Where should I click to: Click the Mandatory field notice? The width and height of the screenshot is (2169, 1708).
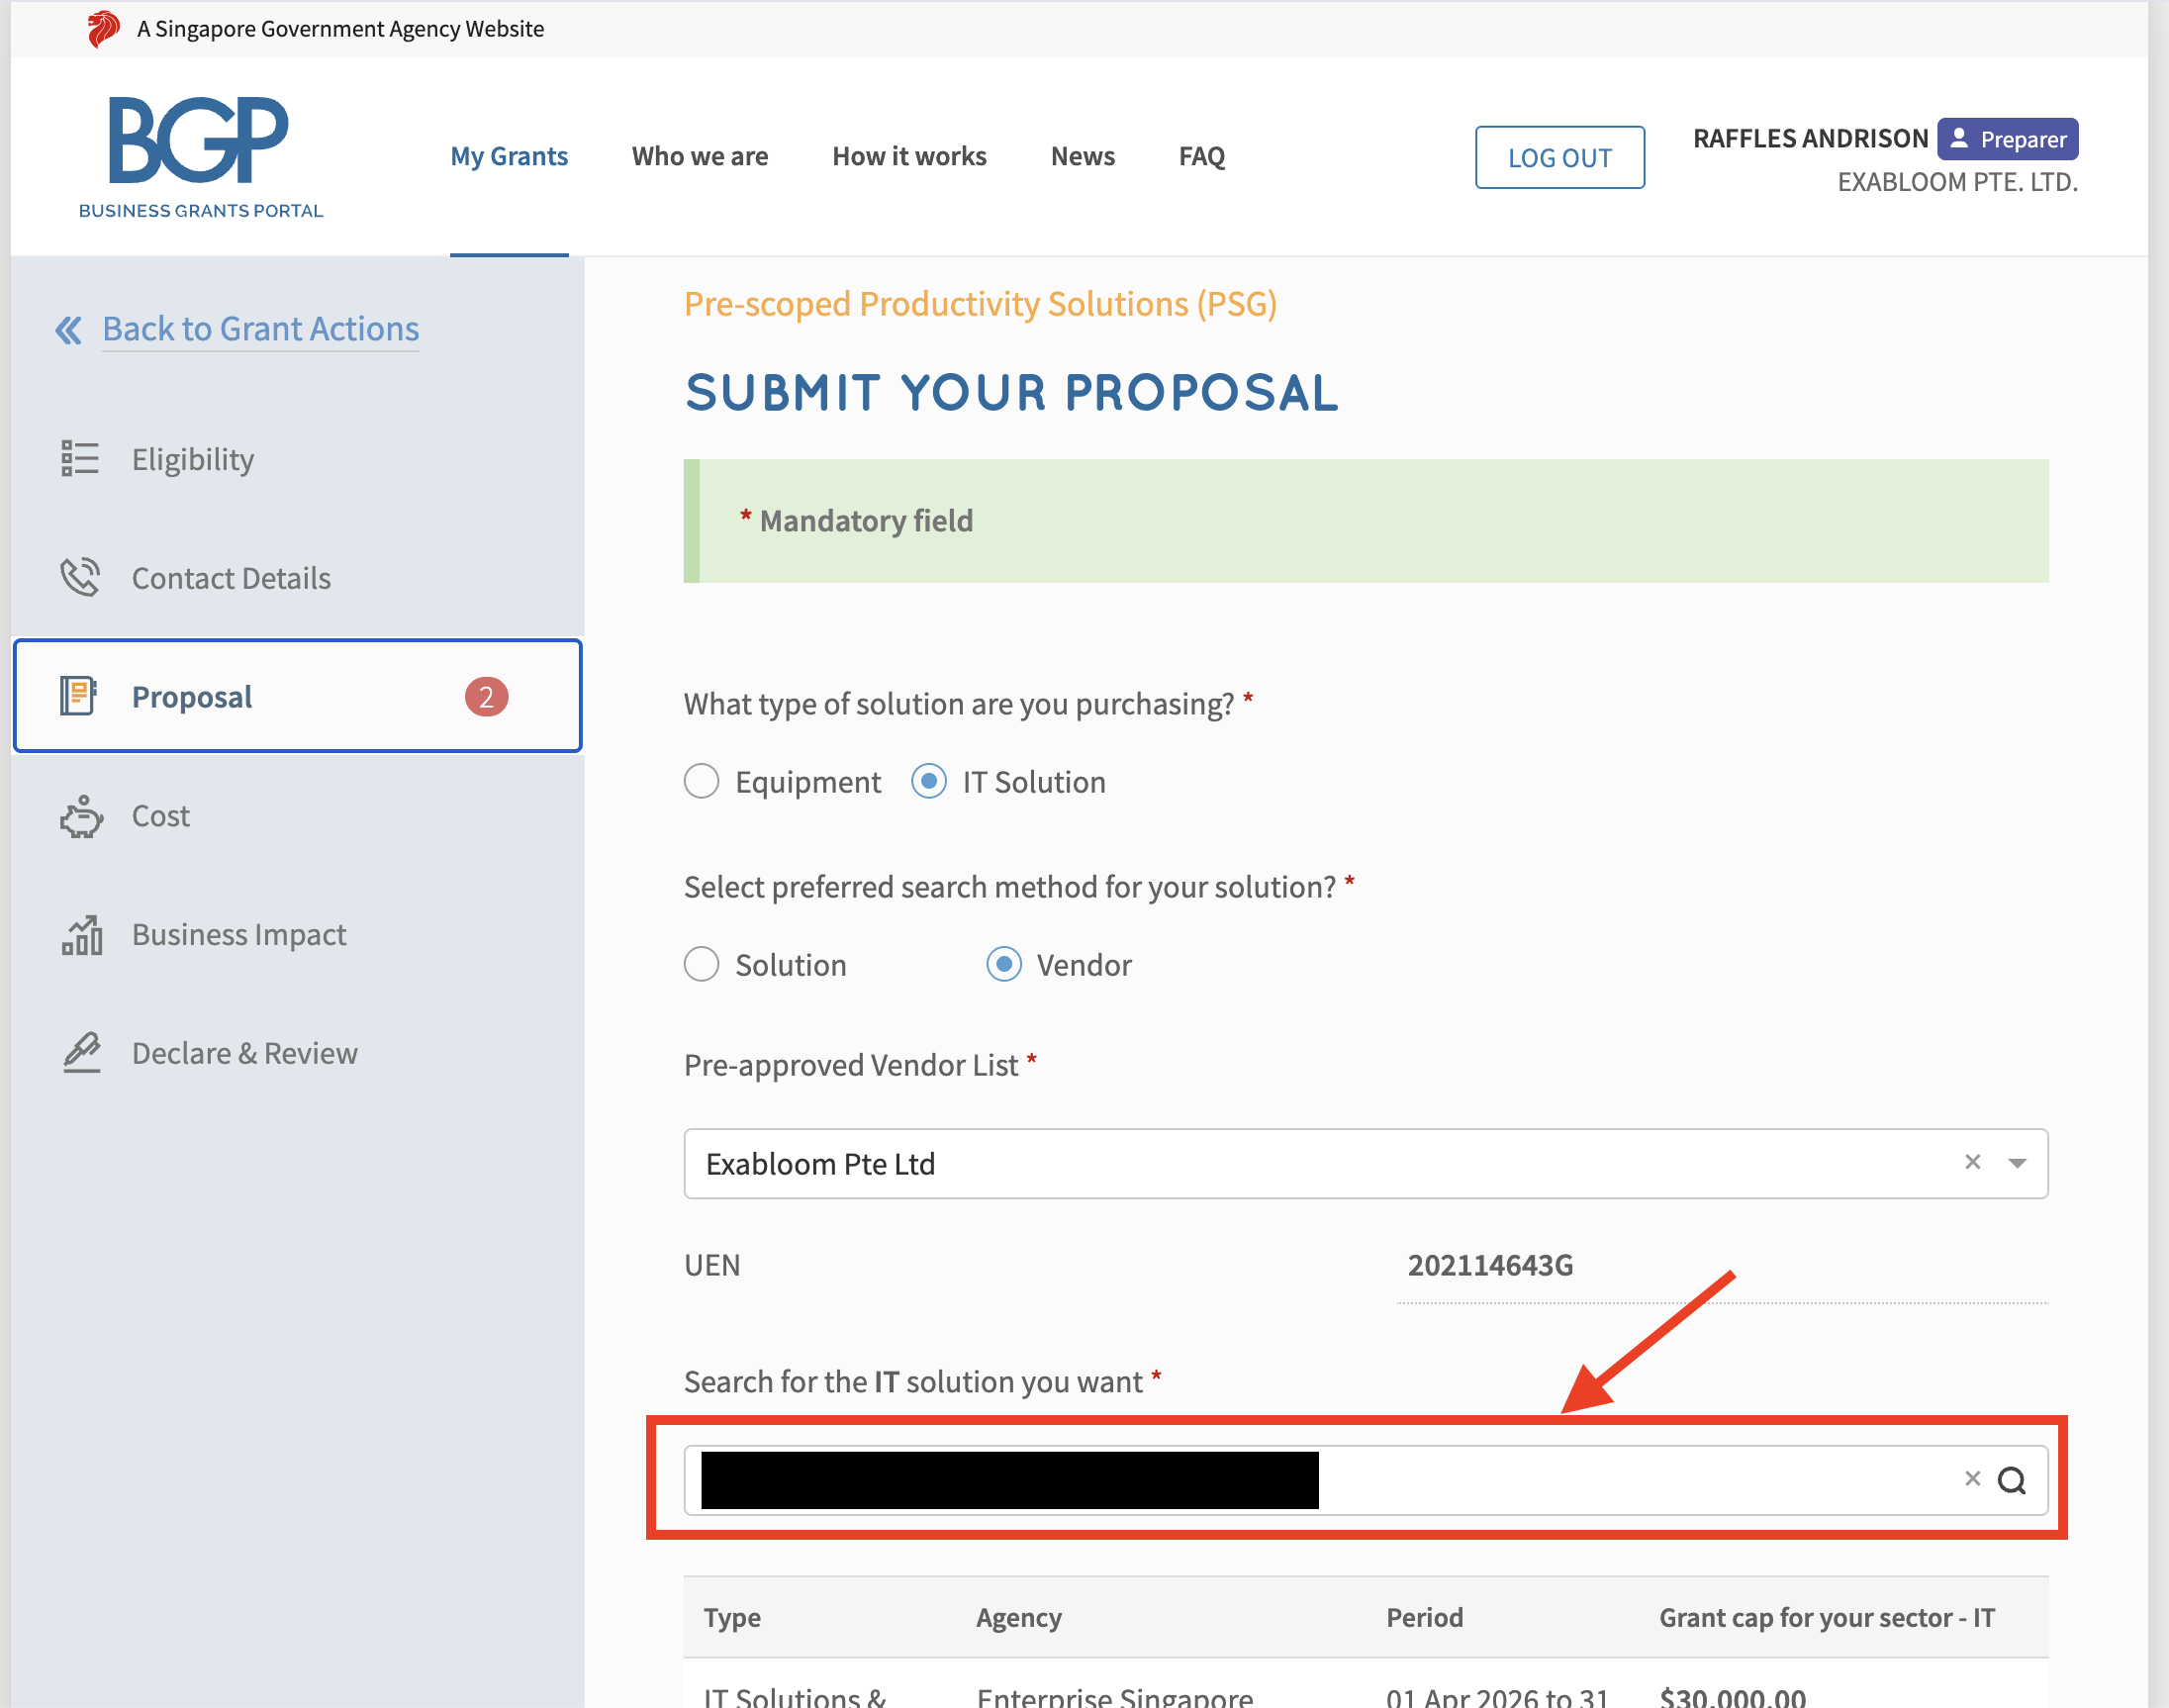1366,521
